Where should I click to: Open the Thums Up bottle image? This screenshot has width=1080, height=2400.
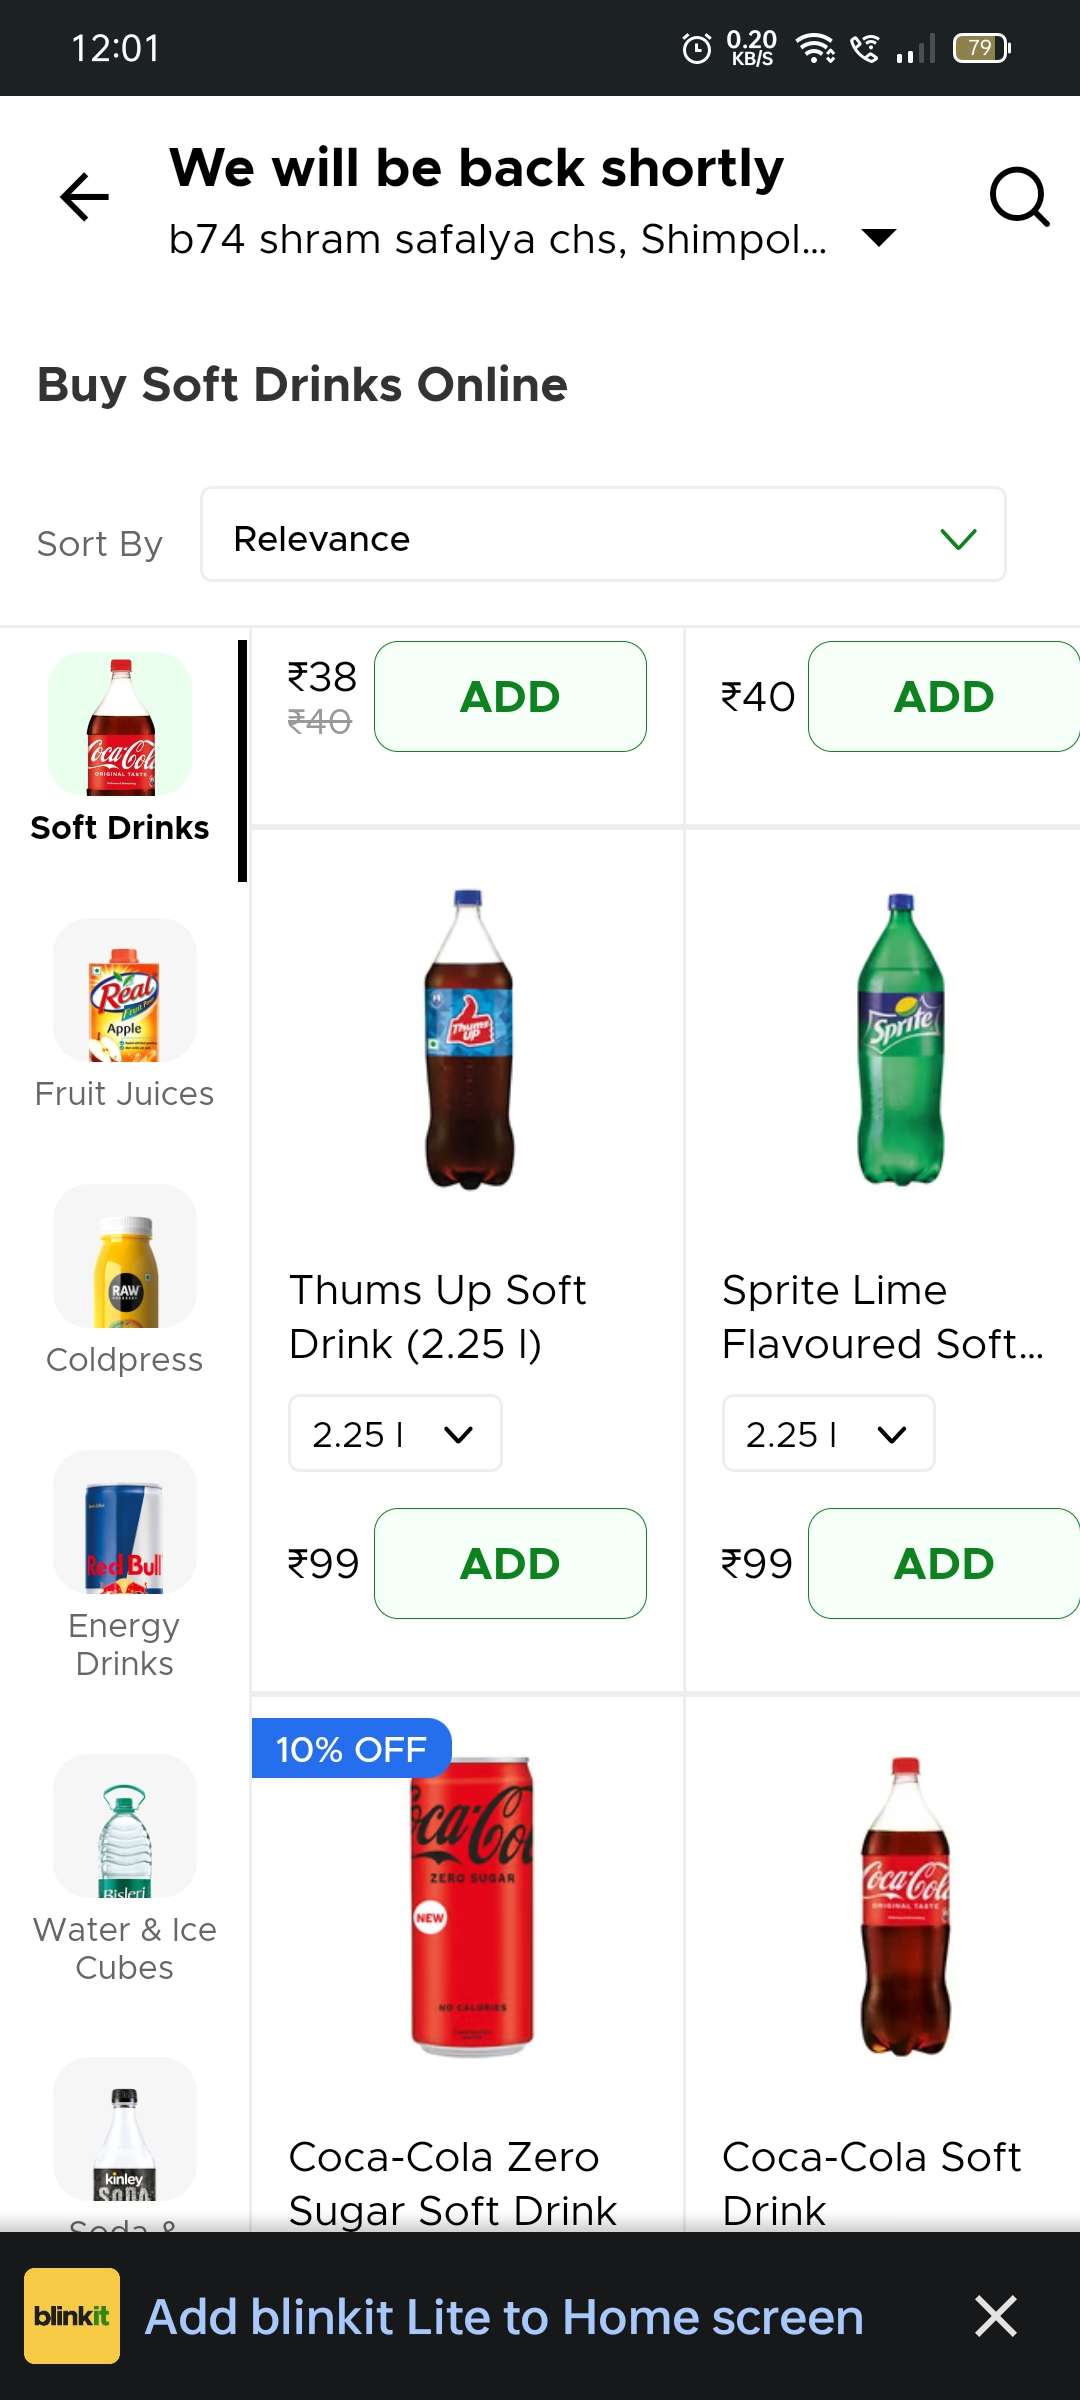469,1040
